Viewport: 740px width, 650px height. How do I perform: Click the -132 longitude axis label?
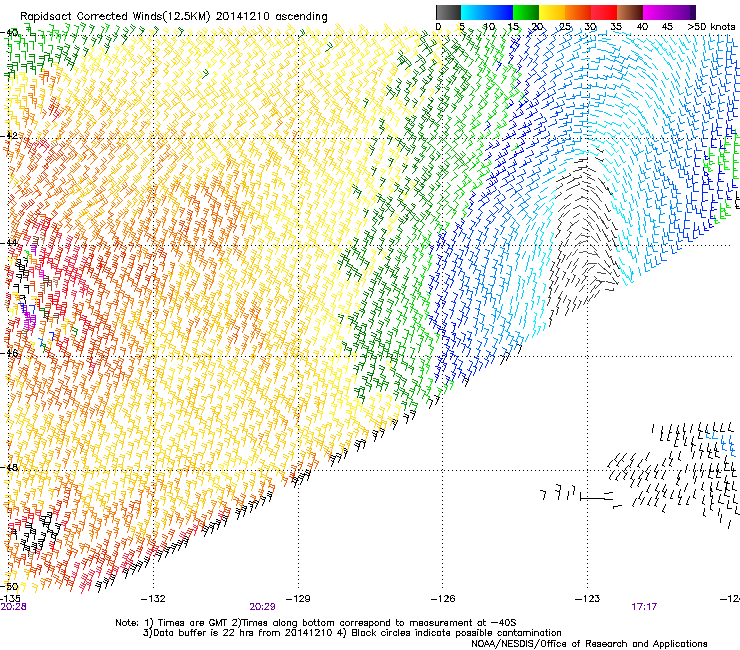[x=153, y=599]
